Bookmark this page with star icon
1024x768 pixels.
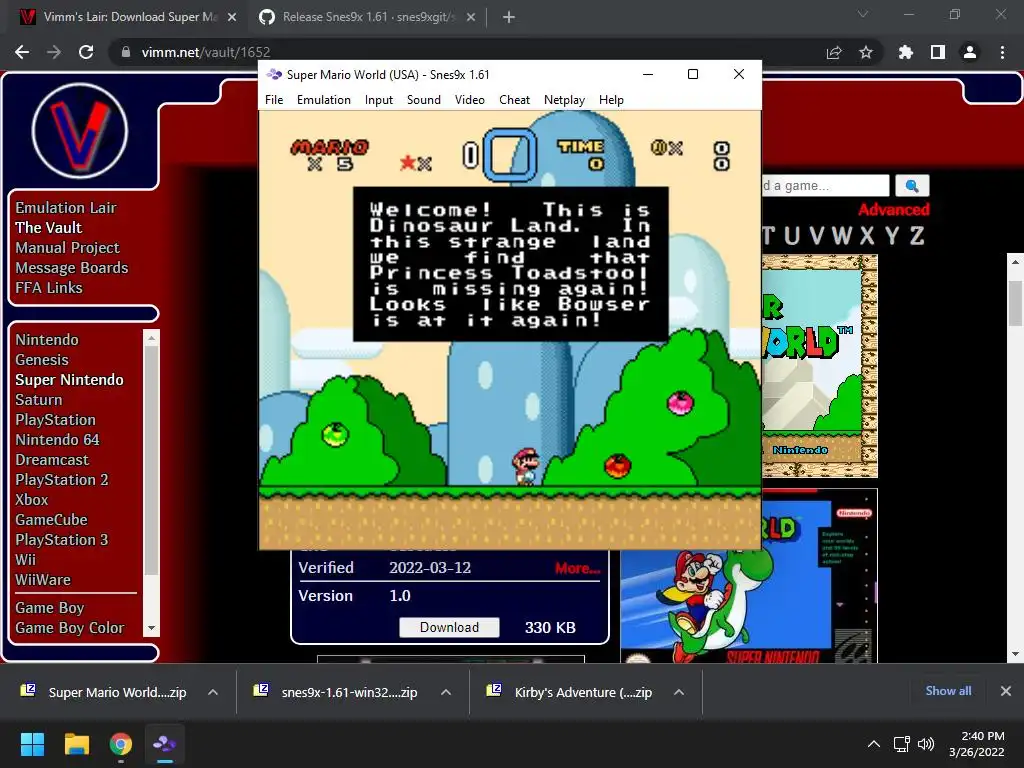click(866, 52)
